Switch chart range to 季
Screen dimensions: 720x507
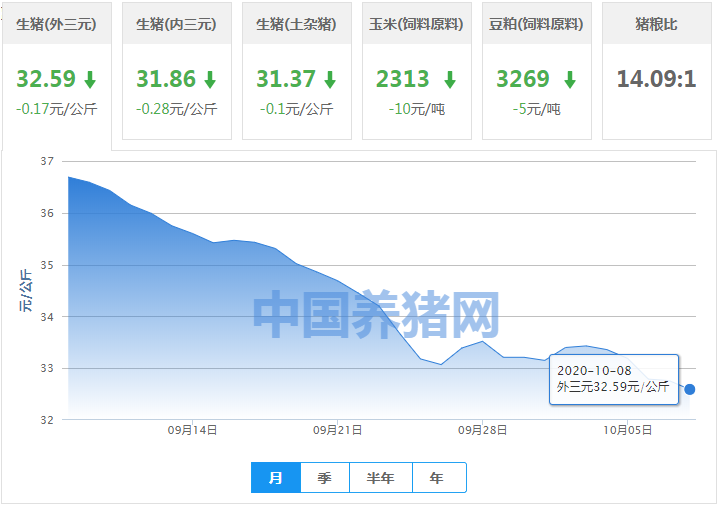point(324,478)
